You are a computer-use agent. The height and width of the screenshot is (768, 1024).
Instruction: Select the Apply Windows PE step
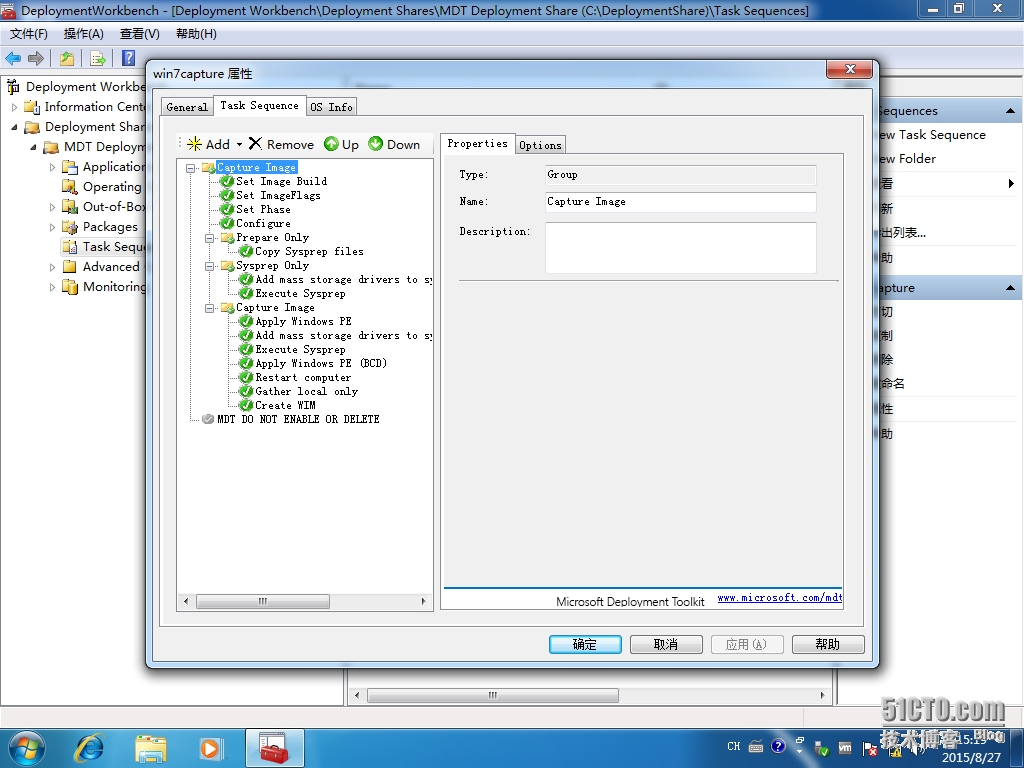[303, 321]
